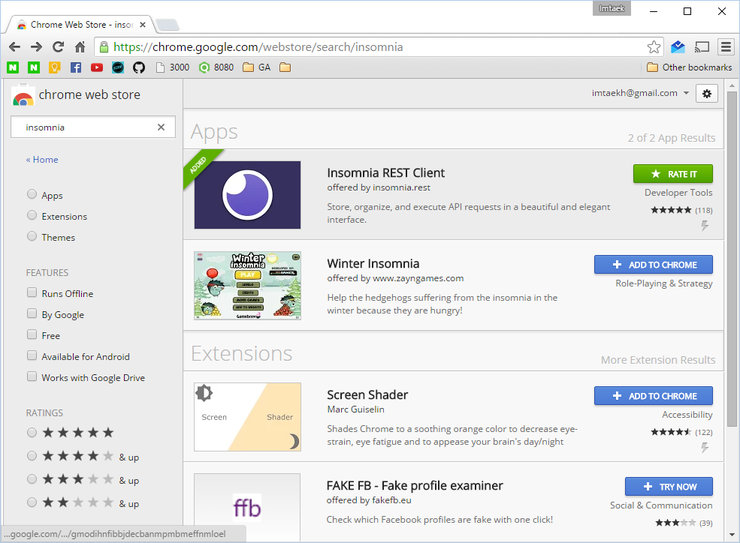Open the Facebook bookmark icon
This screenshot has width=740, height=543.
click(76, 67)
